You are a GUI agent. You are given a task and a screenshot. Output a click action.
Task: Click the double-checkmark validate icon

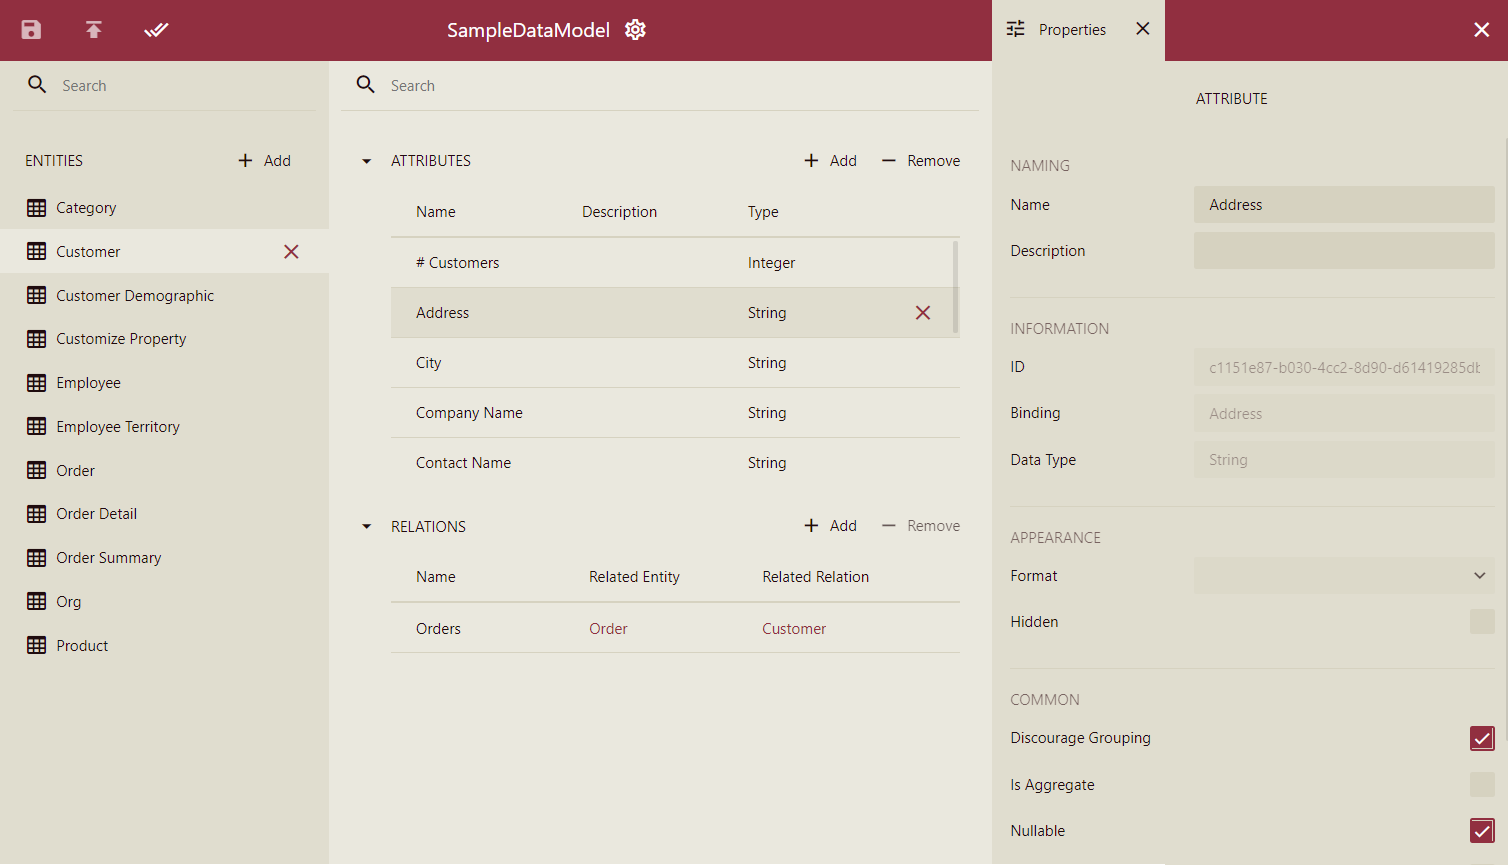pyautogui.click(x=156, y=30)
